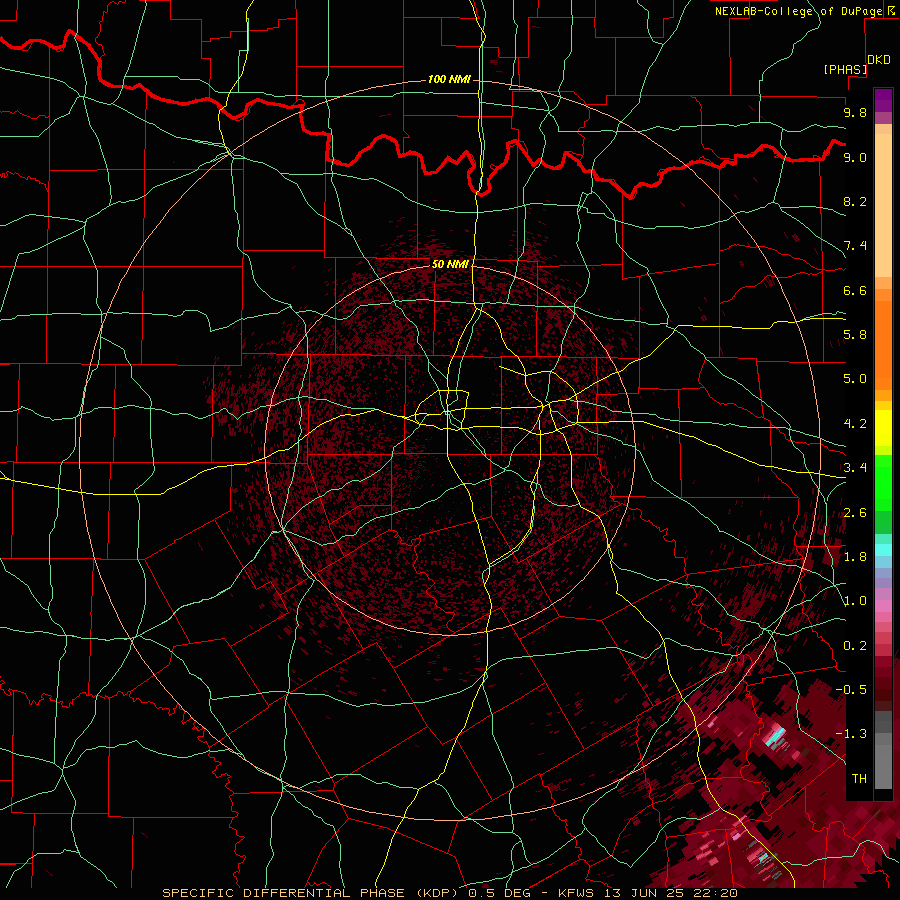Click the -1.3 value on the scale

[851, 734]
